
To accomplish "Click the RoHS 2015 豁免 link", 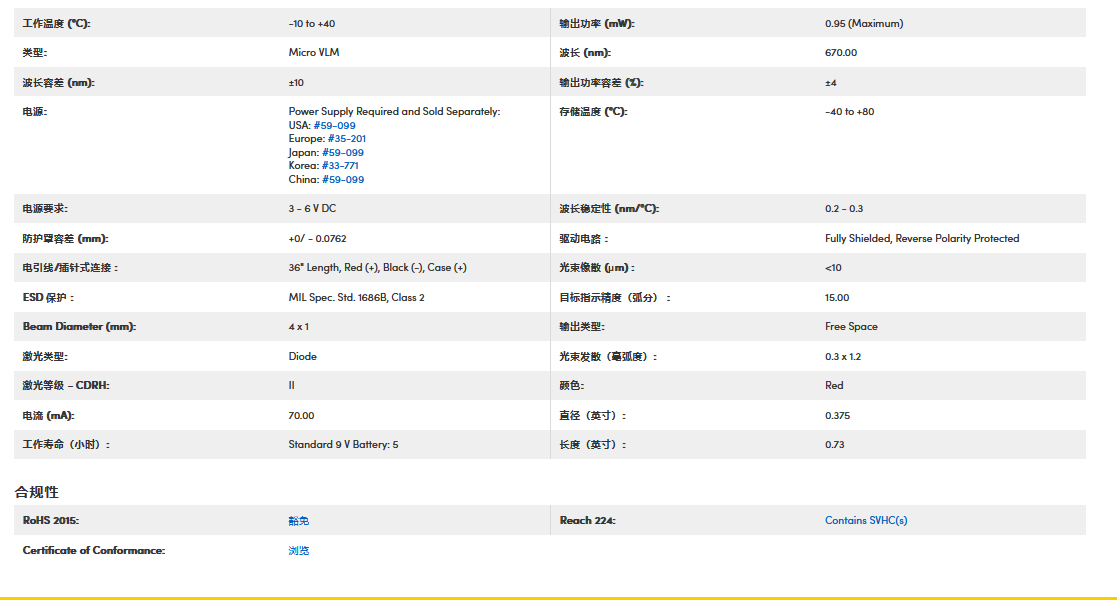I will 298,521.
